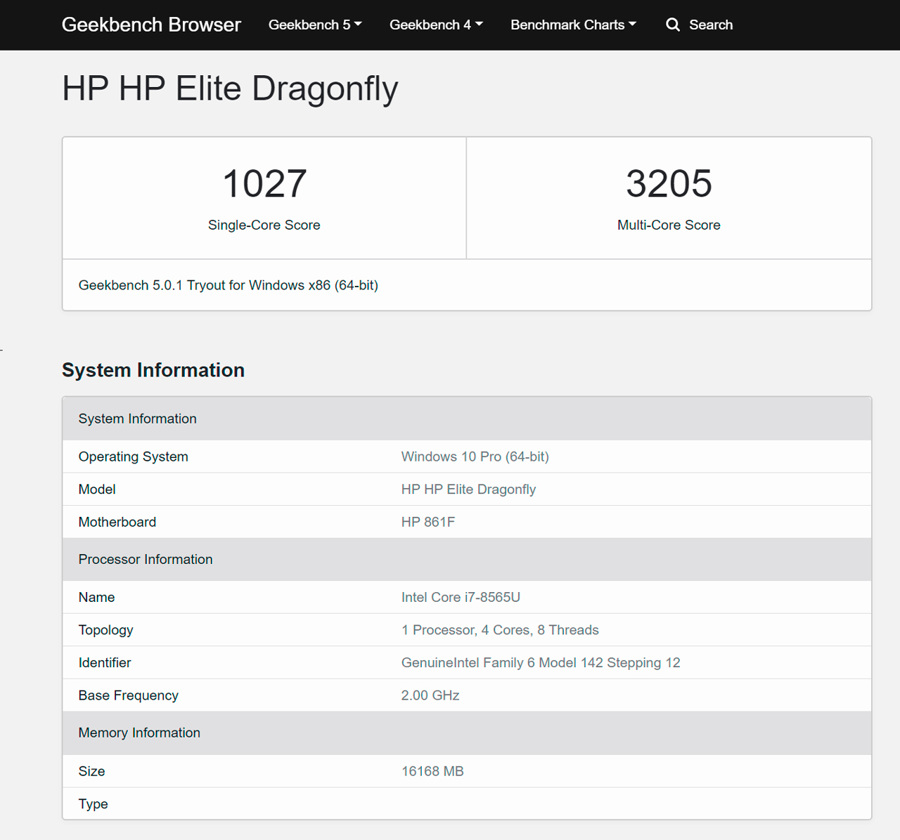Select the 2.00 GHz frequency value
Image resolution: width=900 pixels, height=840 pixels.
coord(430,695)
